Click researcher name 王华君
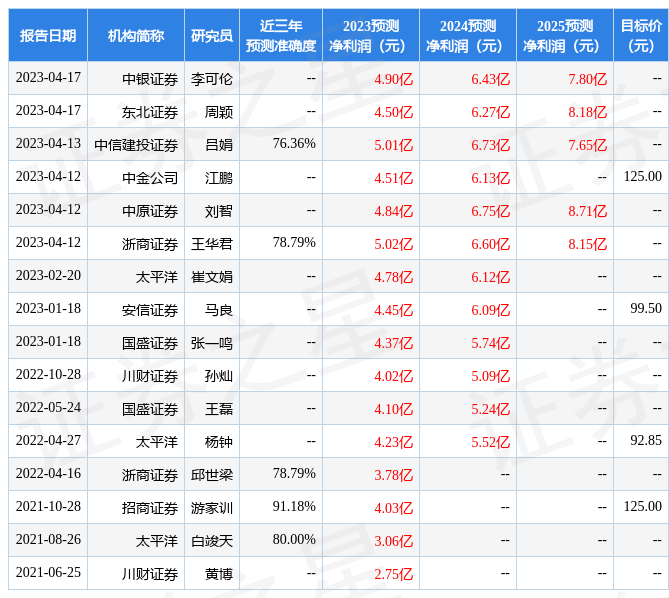The height and width of the screenshot is (598, 669). click(x=212, y=244)
